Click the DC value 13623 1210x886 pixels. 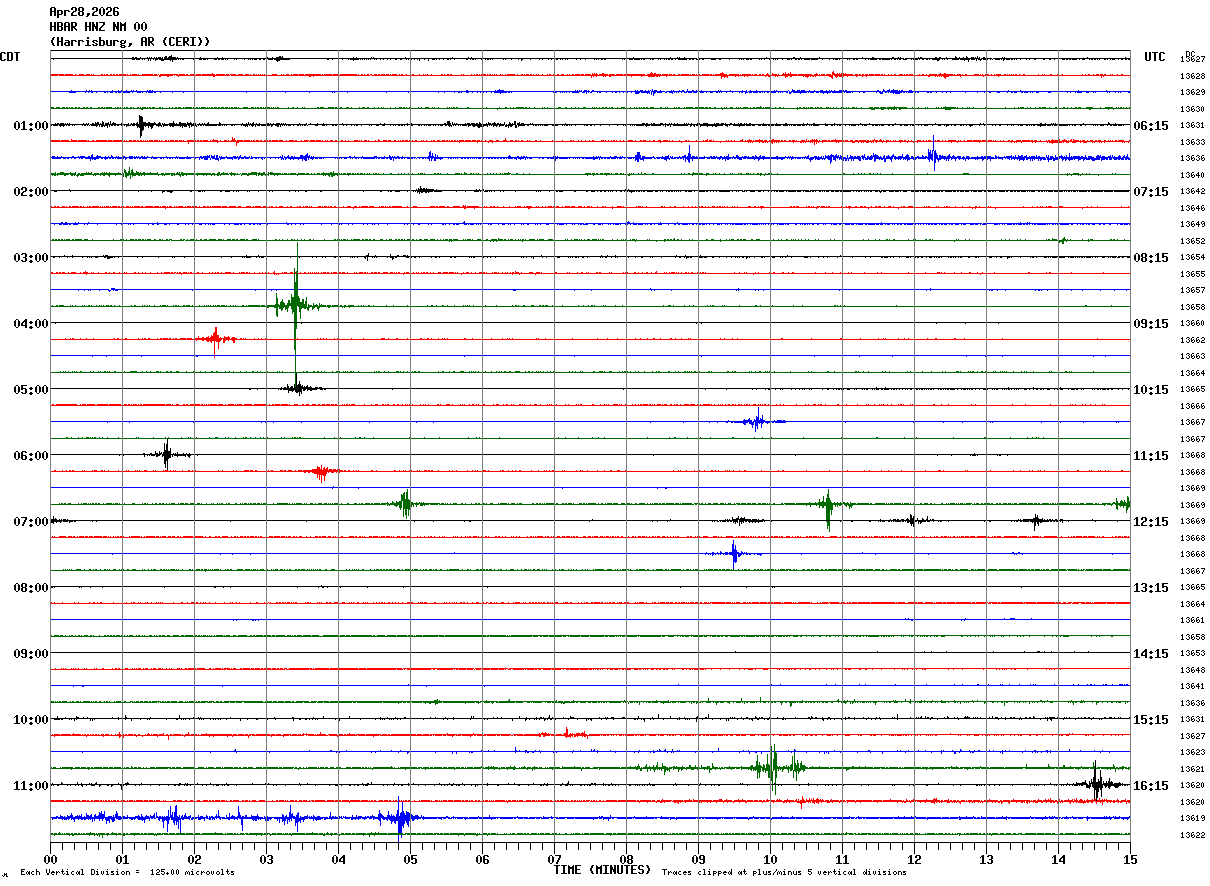pyautogui.click(x=1192, y=752)
